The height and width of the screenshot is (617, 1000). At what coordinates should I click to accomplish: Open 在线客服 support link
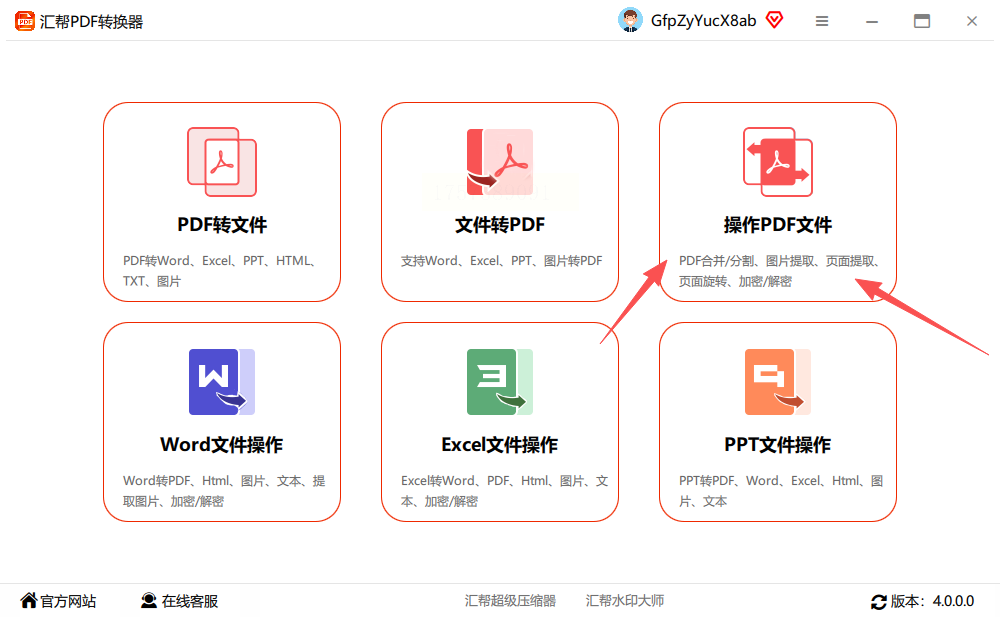click(189, 601)
